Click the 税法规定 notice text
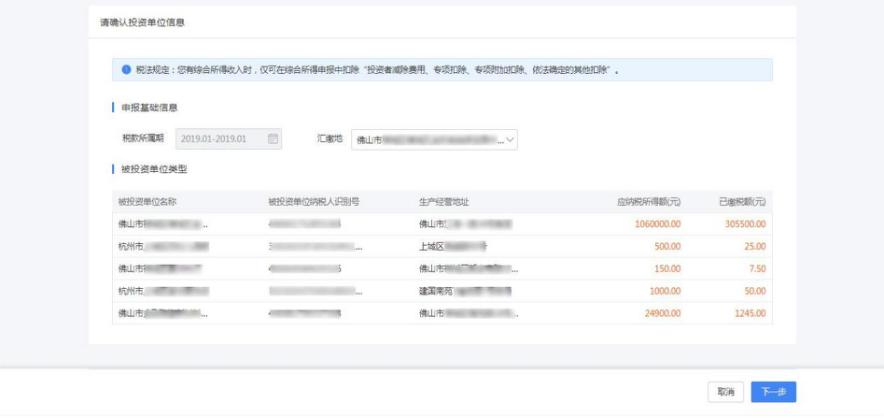 click(x=377, y=71)
